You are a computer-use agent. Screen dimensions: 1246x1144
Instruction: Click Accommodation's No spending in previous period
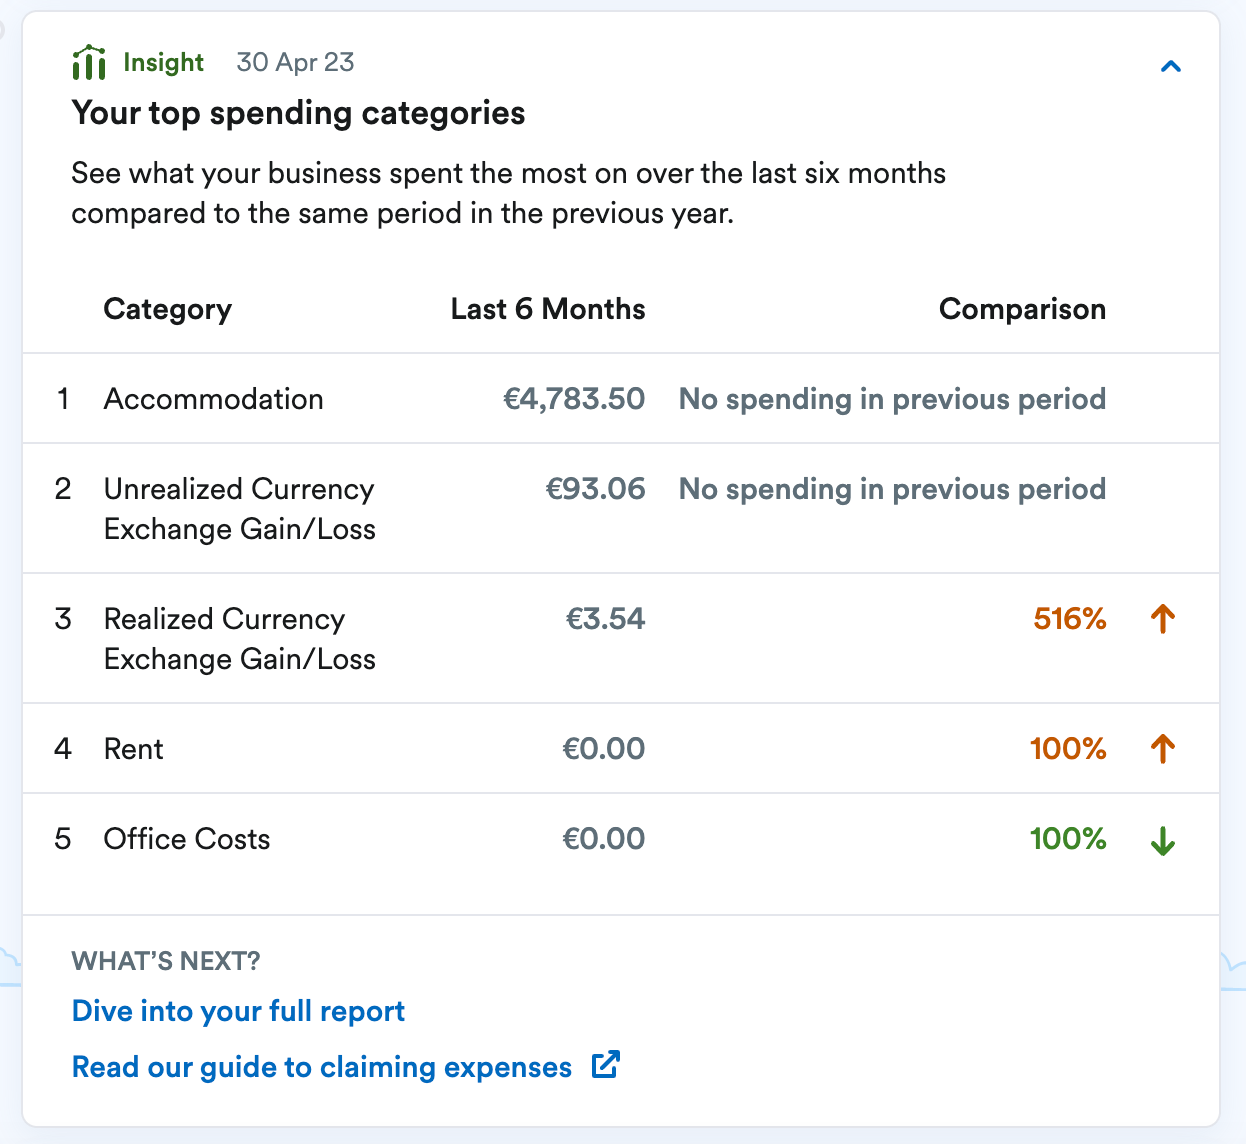892,399
